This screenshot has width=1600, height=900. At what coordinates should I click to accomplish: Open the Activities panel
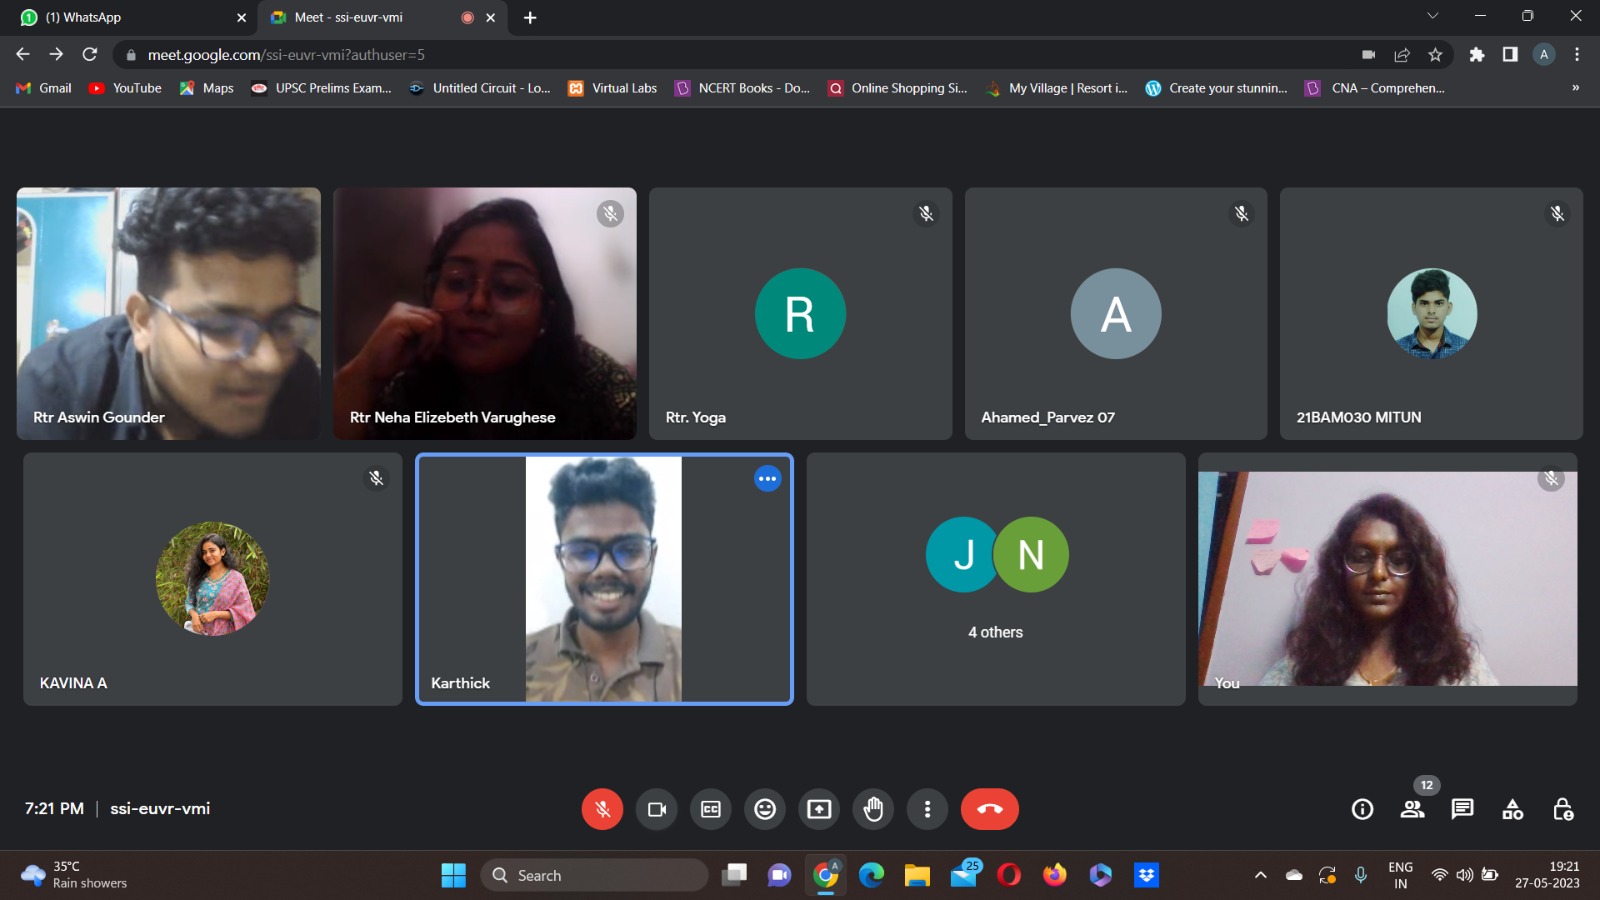[1512, 809]
